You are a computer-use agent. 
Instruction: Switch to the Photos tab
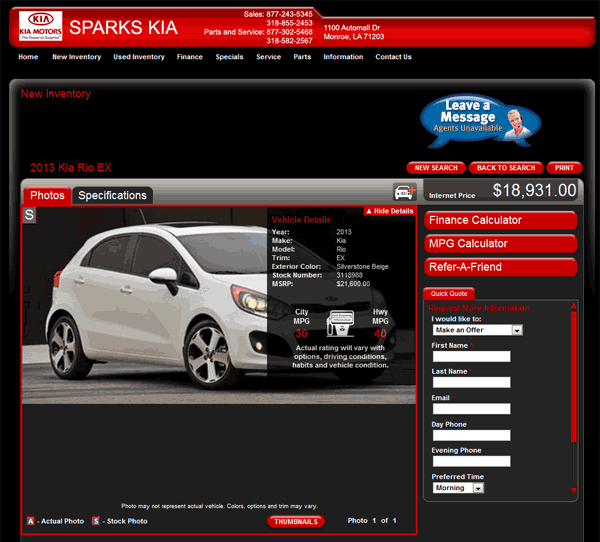(x=47, y=196)
